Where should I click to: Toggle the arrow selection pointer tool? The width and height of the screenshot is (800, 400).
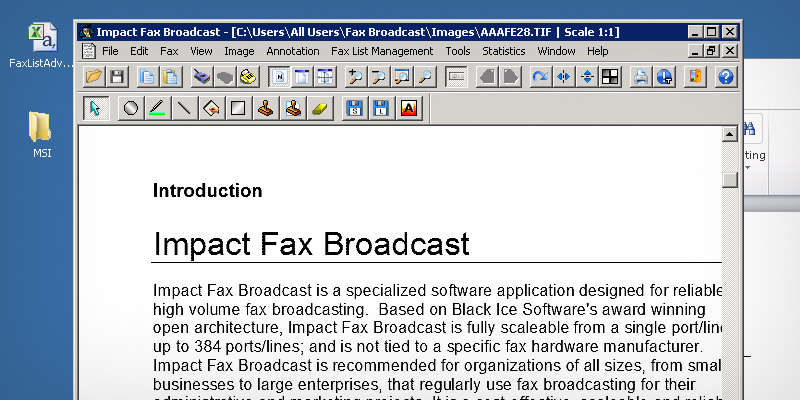coord(95,108)
